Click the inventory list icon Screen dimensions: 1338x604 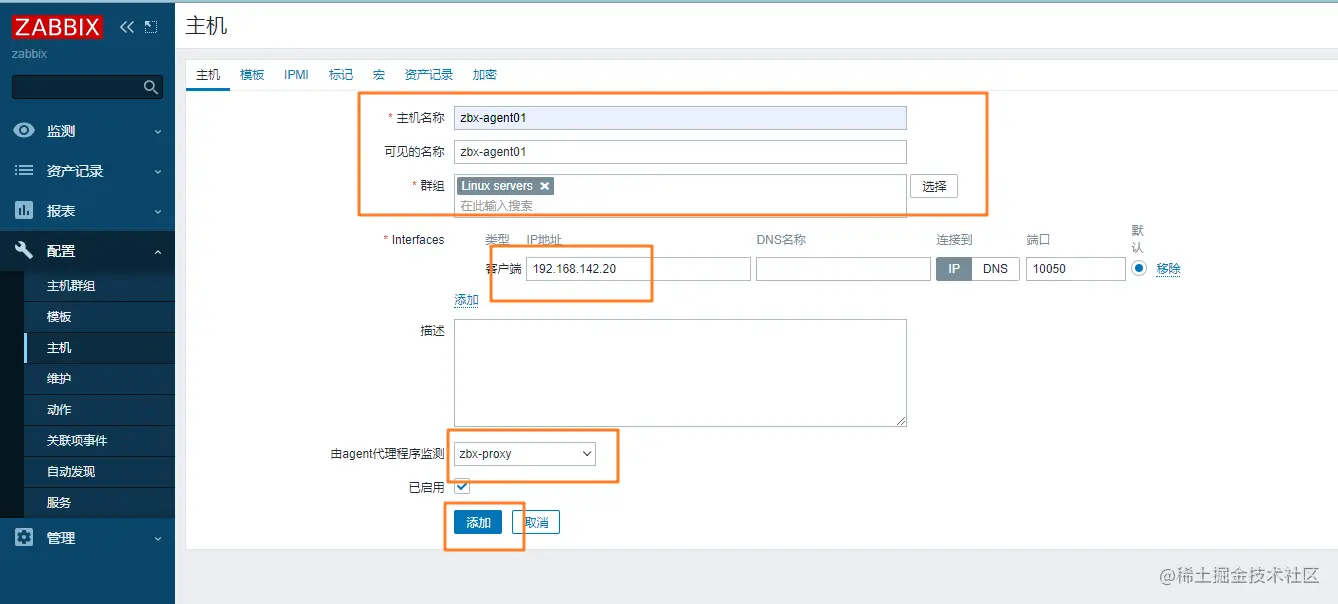[x=24, y=171]
